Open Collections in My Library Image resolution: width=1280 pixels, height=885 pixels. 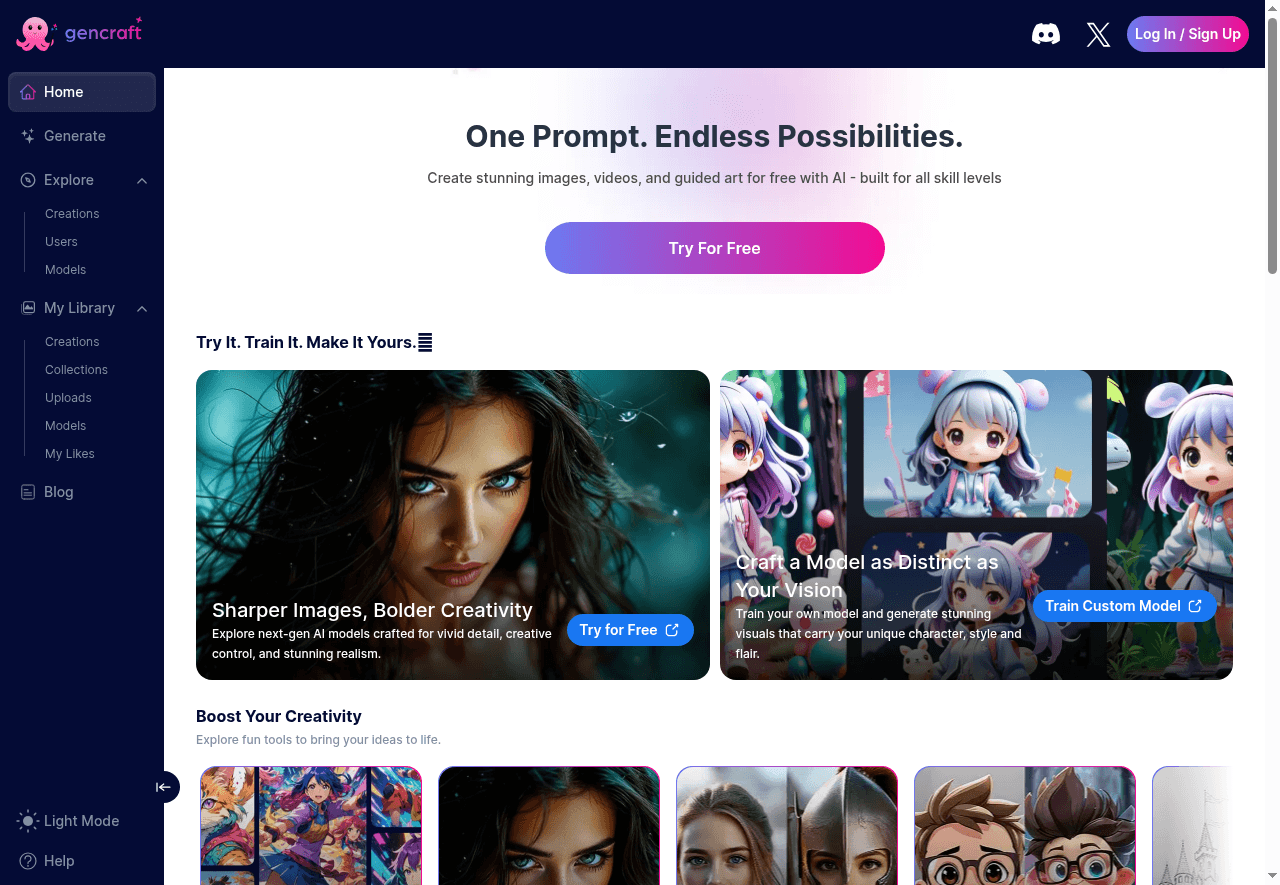[x=76, y=370]
